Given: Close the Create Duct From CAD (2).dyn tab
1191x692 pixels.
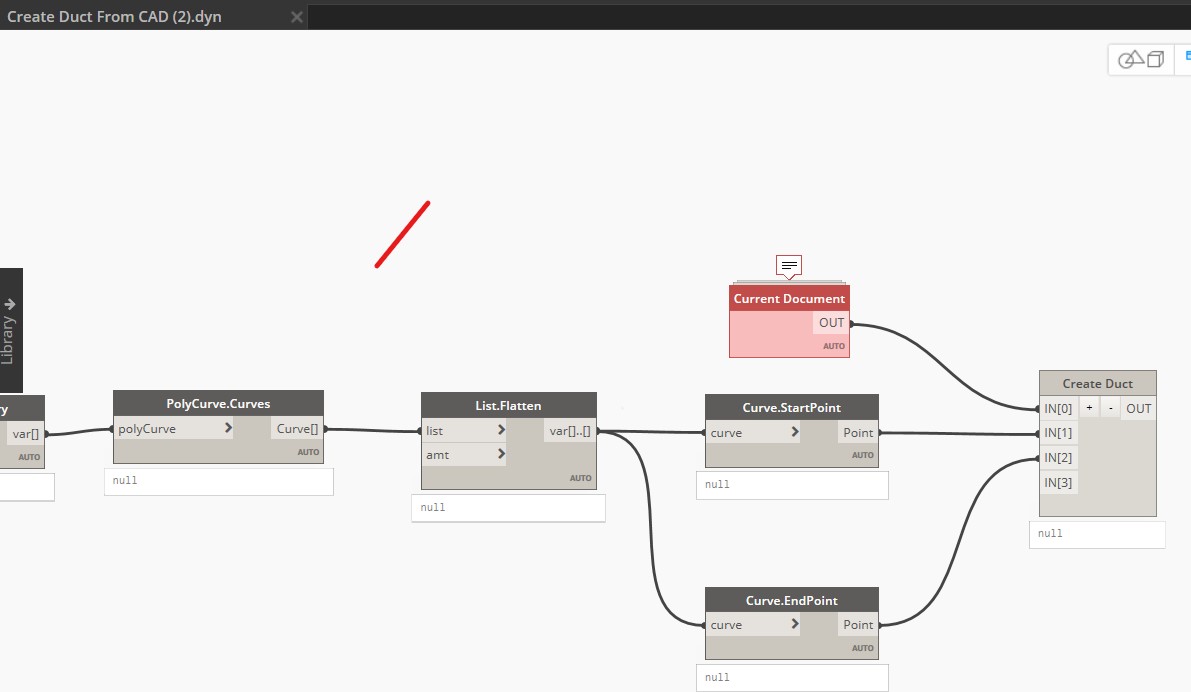Looking at the screenshot, I should point(297,17).
